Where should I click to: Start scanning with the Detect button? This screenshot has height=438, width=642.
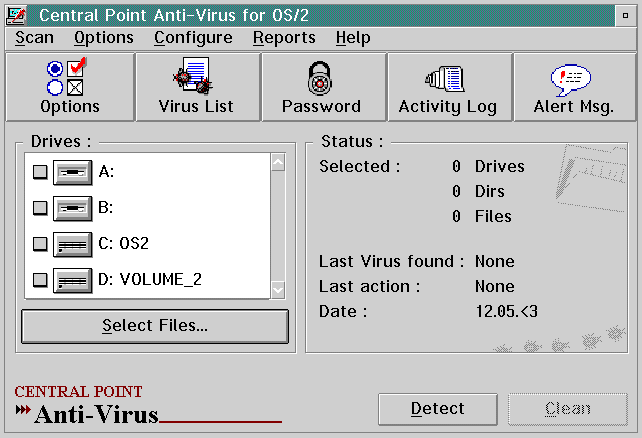coord(438,409)
